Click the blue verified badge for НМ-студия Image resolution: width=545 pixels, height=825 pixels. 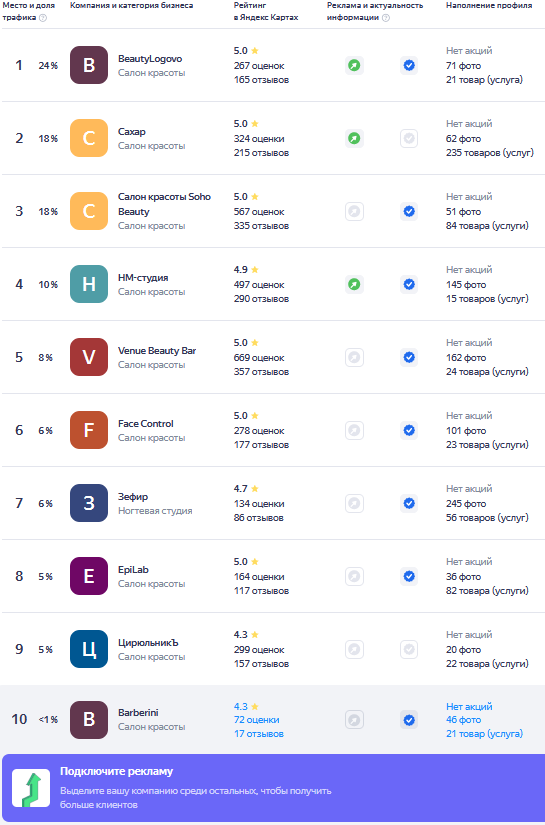click(409, 285)
